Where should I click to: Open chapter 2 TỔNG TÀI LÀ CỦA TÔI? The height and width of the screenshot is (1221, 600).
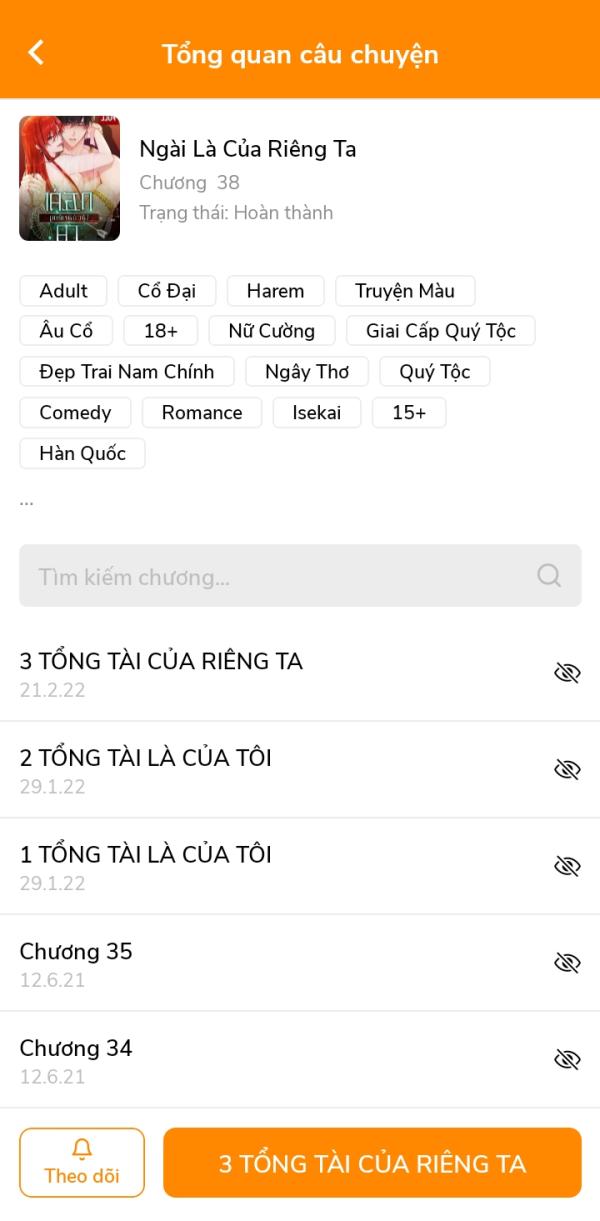click(300, 770)
